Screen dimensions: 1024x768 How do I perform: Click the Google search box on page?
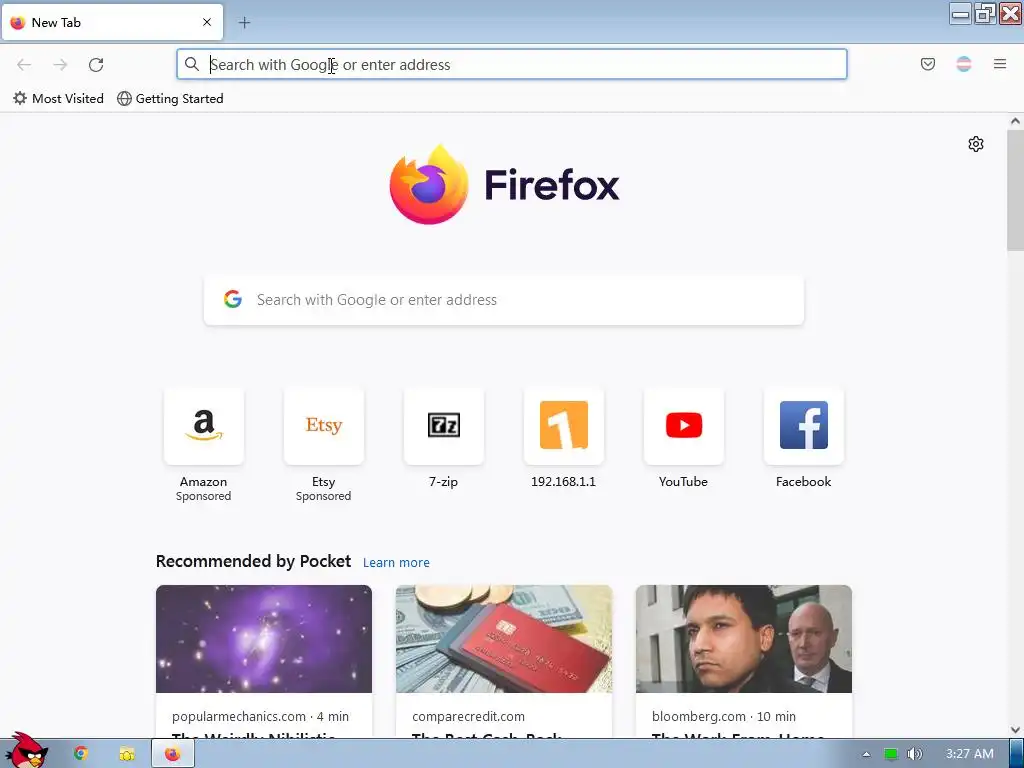504,300
